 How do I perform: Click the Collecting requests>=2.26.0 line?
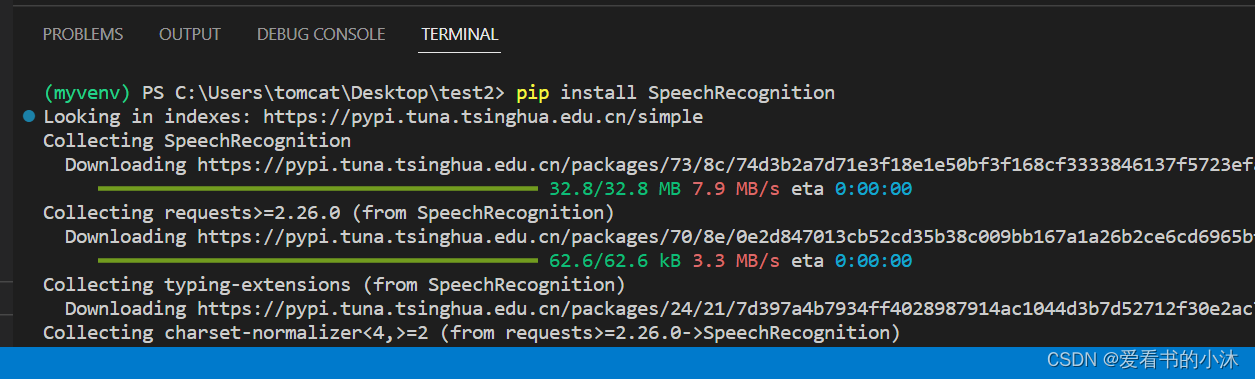pyautogui.click(x=328, y=213)
